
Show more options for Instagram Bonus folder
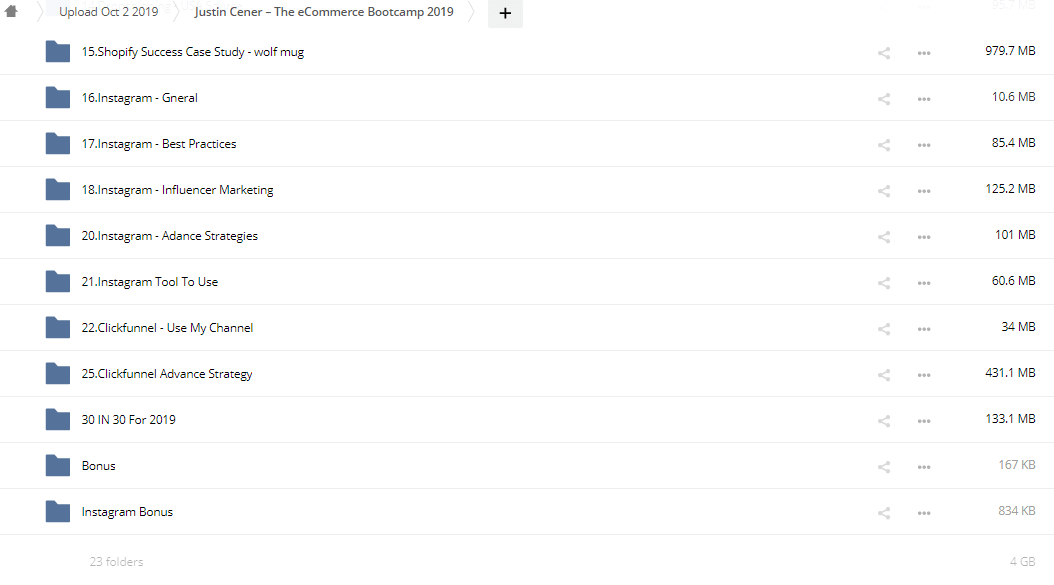pyautogui.click(x=924, y=512)
